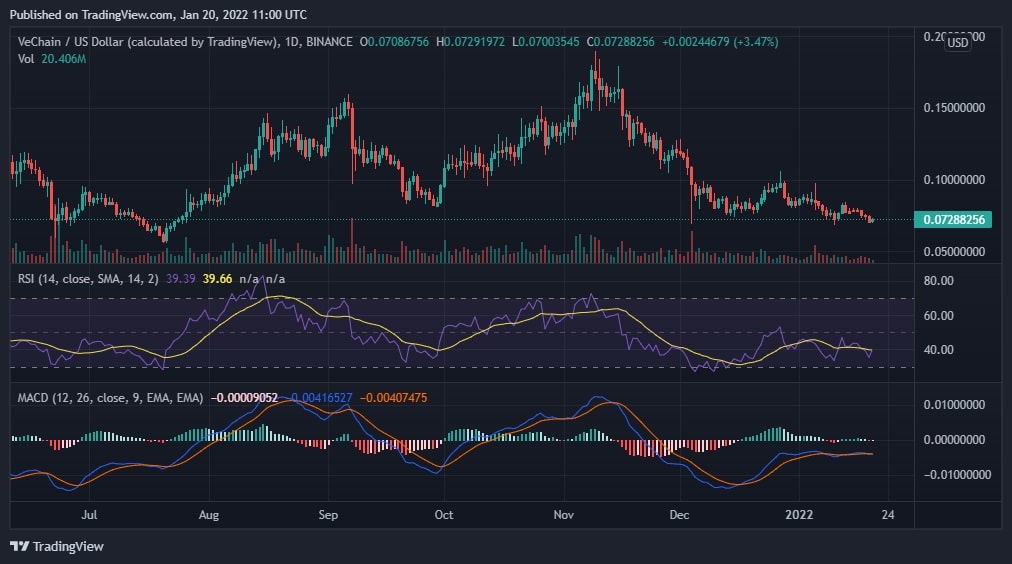
Task: Click the 0.05000000 price axis label
Action: [x=954, y=252]
